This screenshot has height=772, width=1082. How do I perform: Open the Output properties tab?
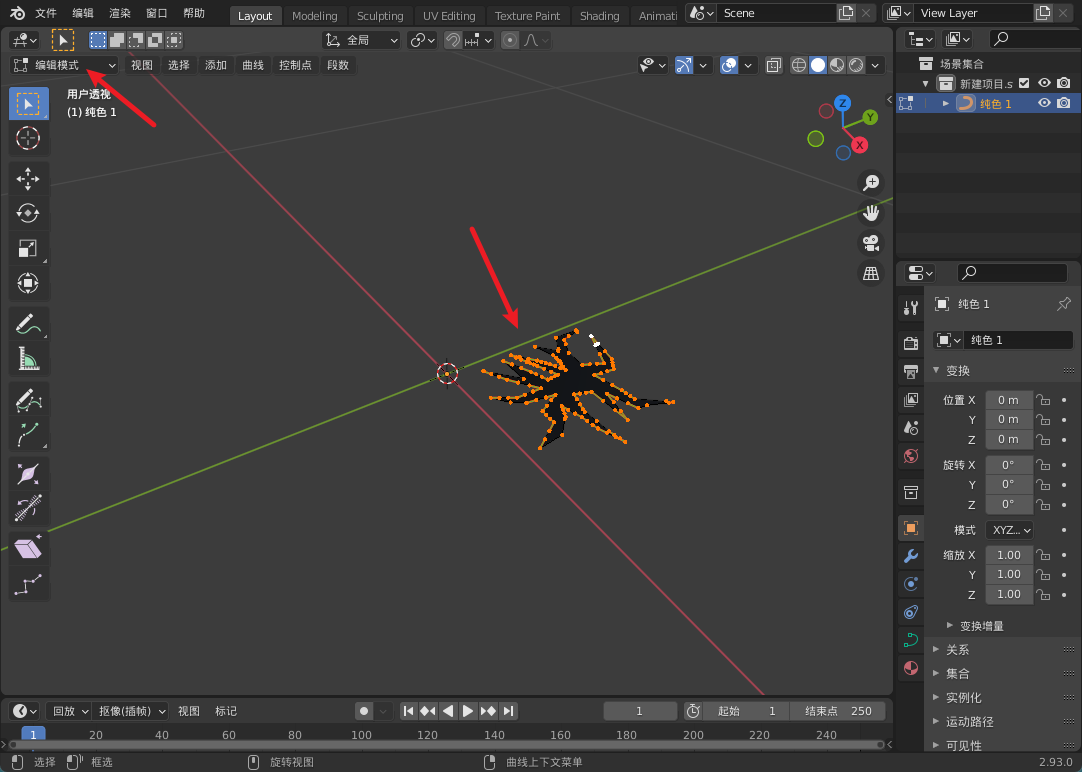point(911,371)
